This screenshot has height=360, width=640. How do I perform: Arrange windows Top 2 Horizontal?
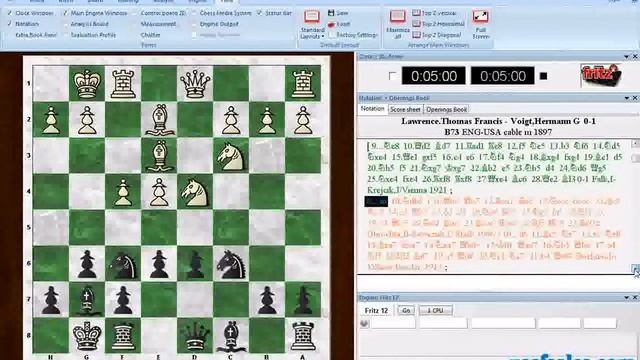click(438, 24)
